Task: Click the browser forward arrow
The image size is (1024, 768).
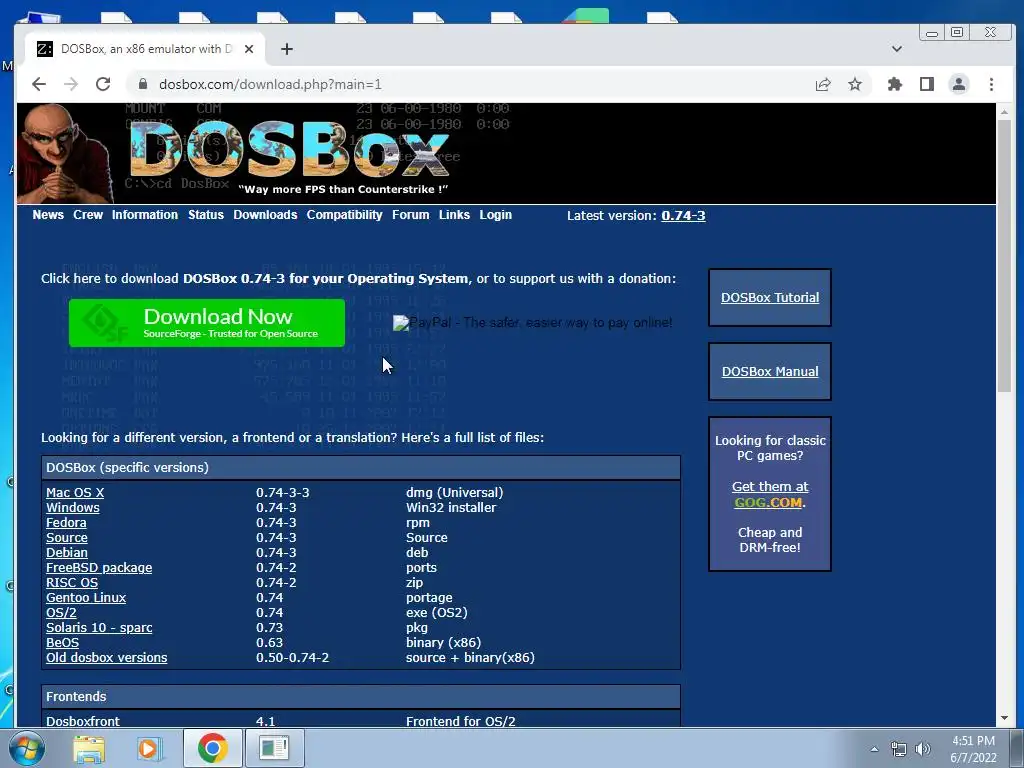Action: pos(71,84)
